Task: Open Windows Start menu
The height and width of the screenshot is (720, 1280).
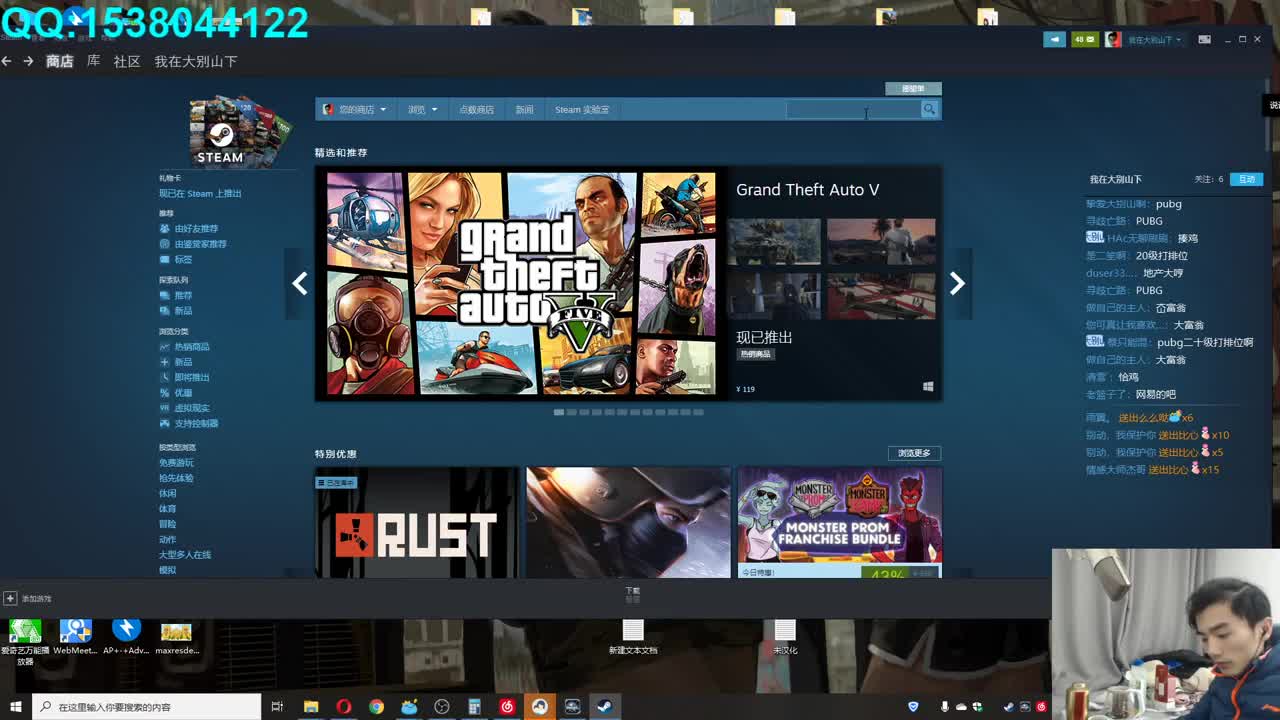Action: (16, 707)
